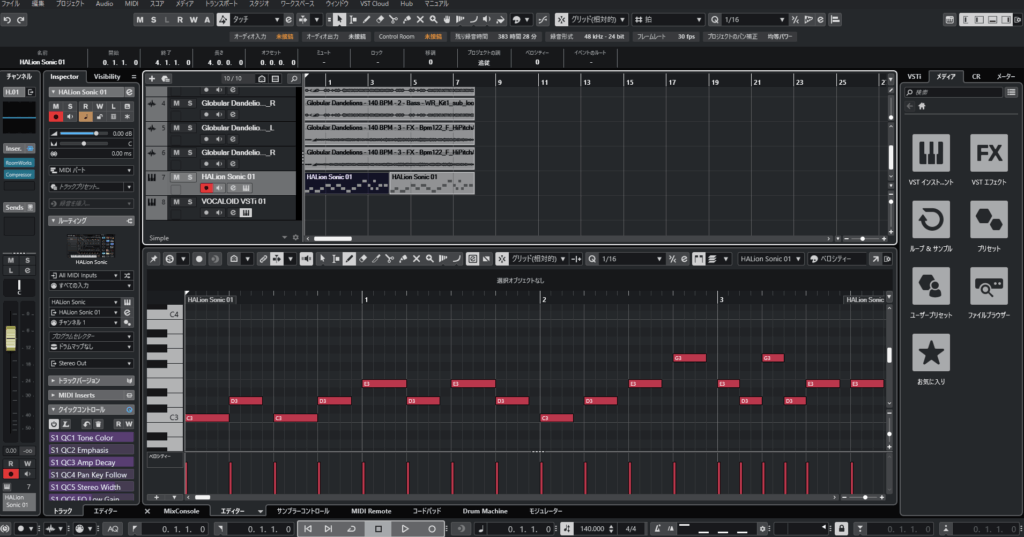The width and height of the screenshot is (1024, 537).
Task: Open the VST Effects FX tile
Action: pyautogui.click(x=989, y=153)
